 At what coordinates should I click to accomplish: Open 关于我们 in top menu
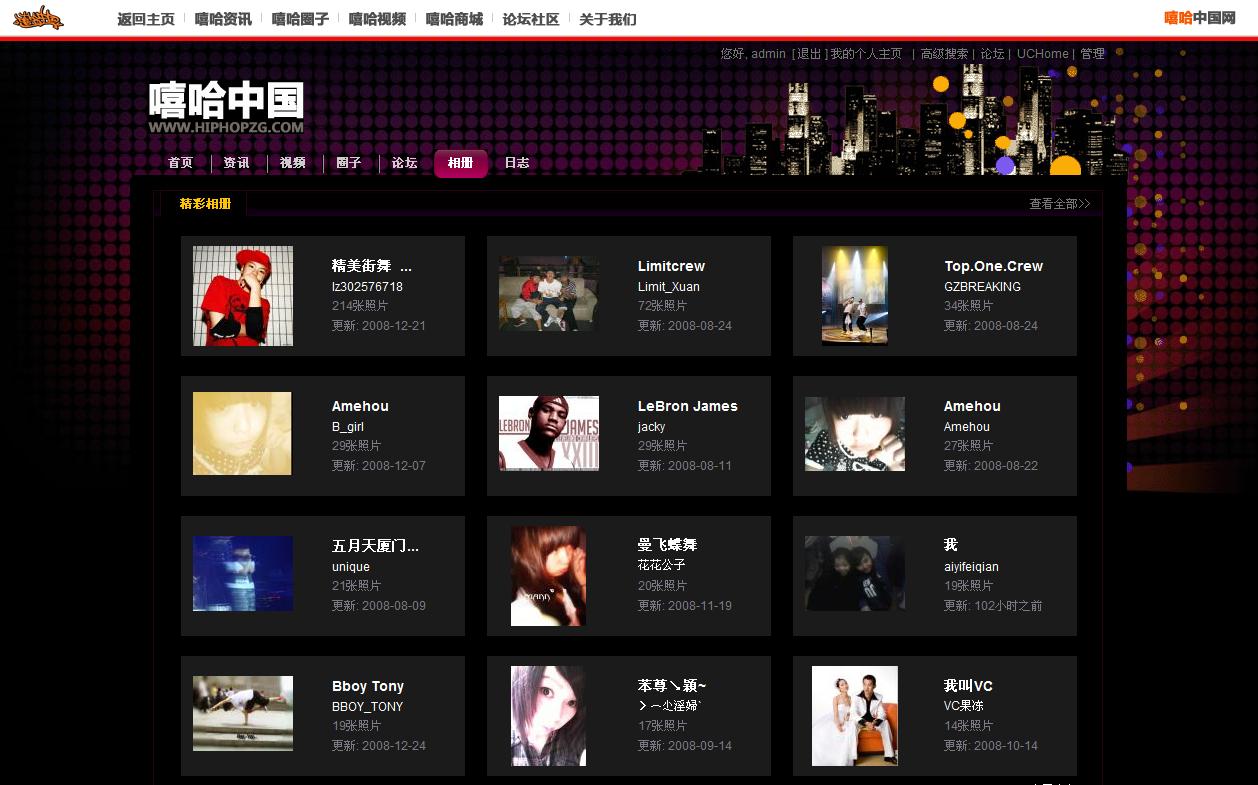[x=608, y=19]
